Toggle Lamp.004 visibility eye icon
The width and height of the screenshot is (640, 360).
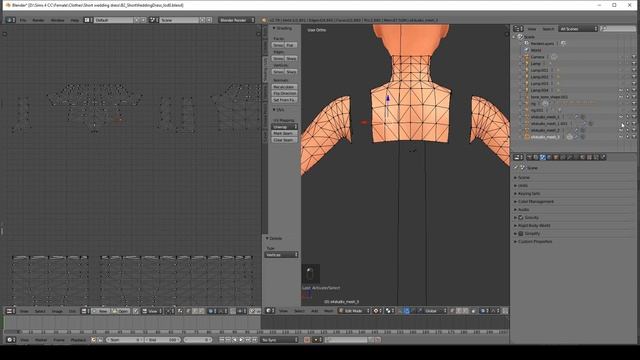(x=621, y=90)
